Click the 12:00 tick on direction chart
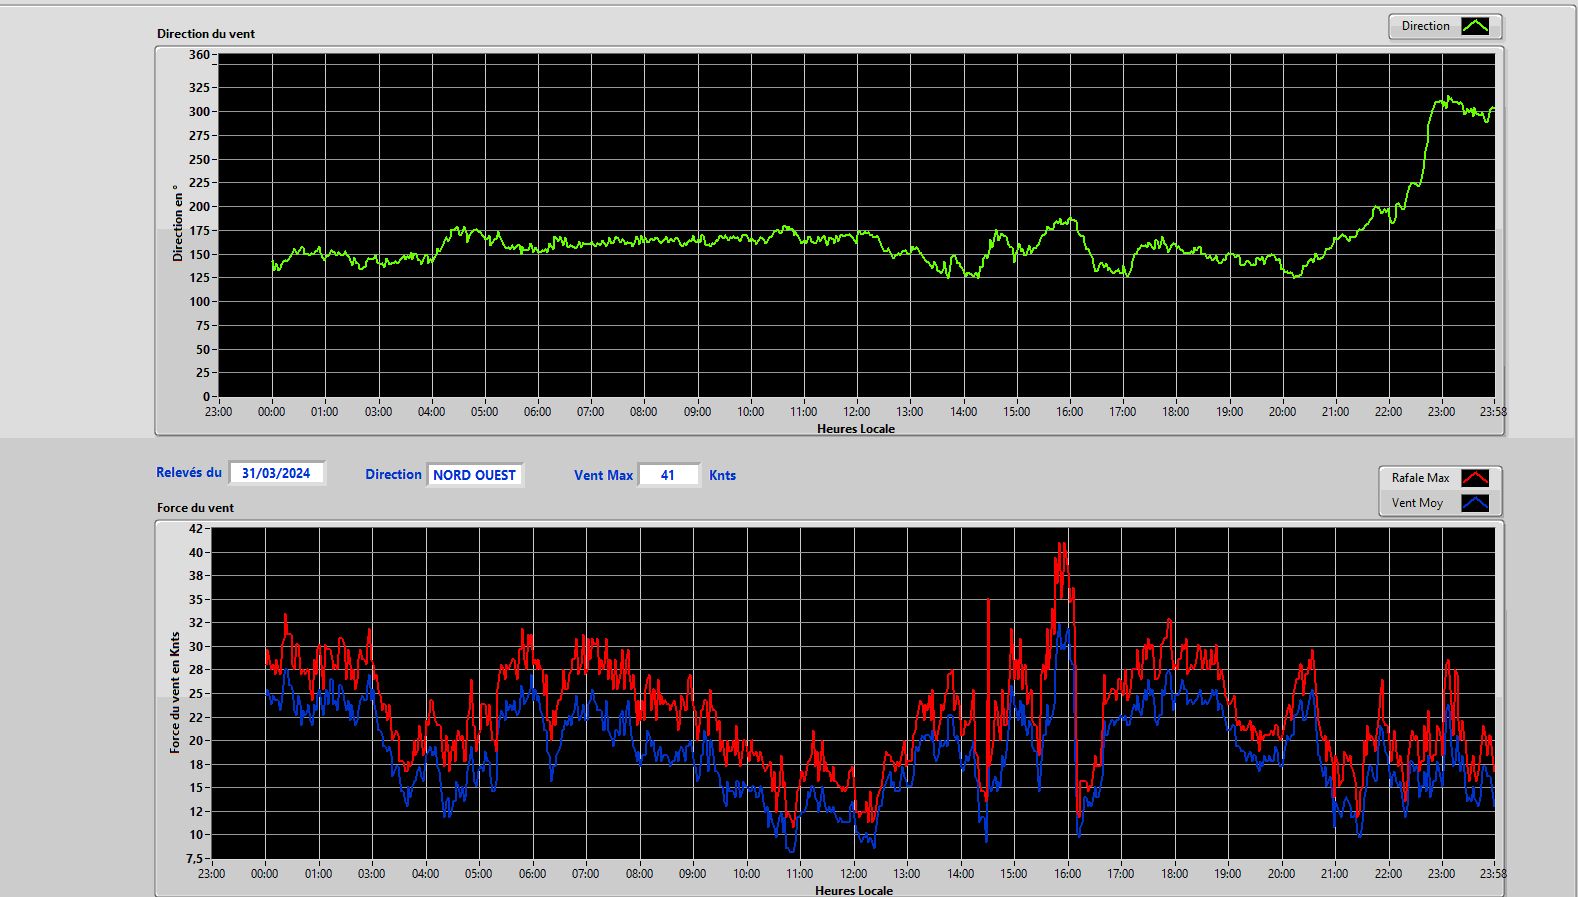 [856, 411]
